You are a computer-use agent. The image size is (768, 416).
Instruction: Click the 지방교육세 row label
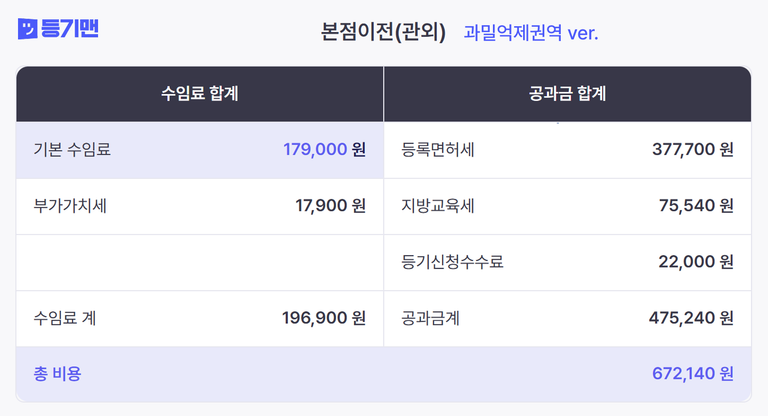[438, 206]
